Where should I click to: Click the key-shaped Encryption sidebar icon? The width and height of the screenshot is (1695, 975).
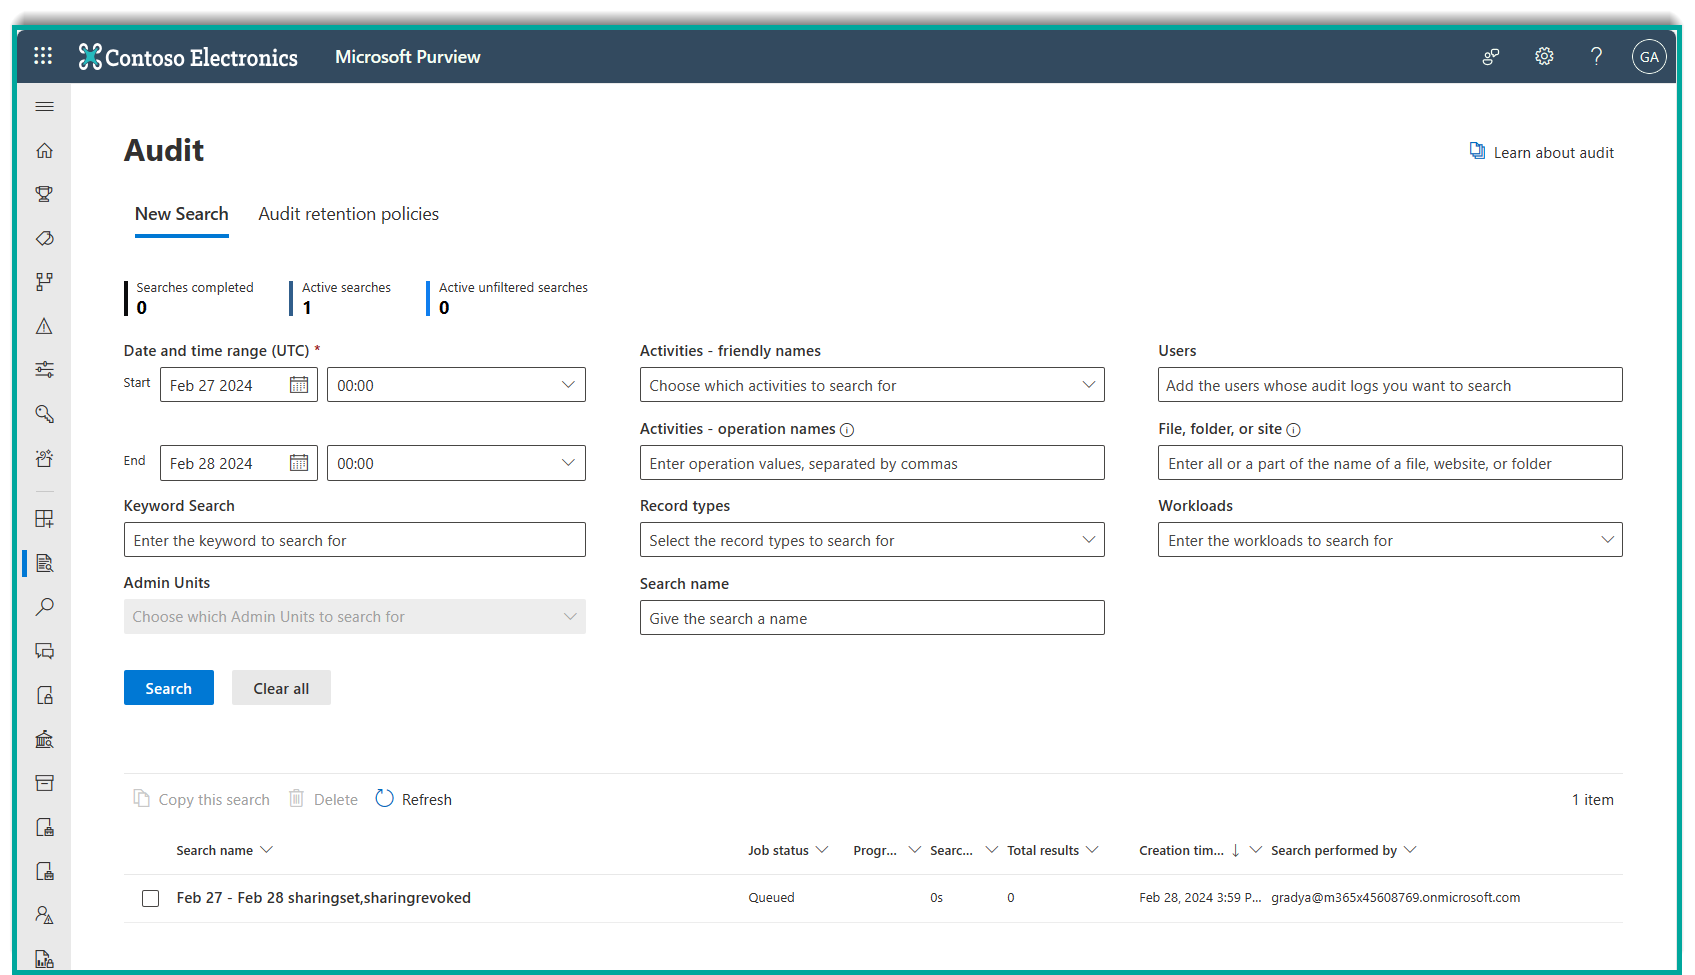[44, 413]
